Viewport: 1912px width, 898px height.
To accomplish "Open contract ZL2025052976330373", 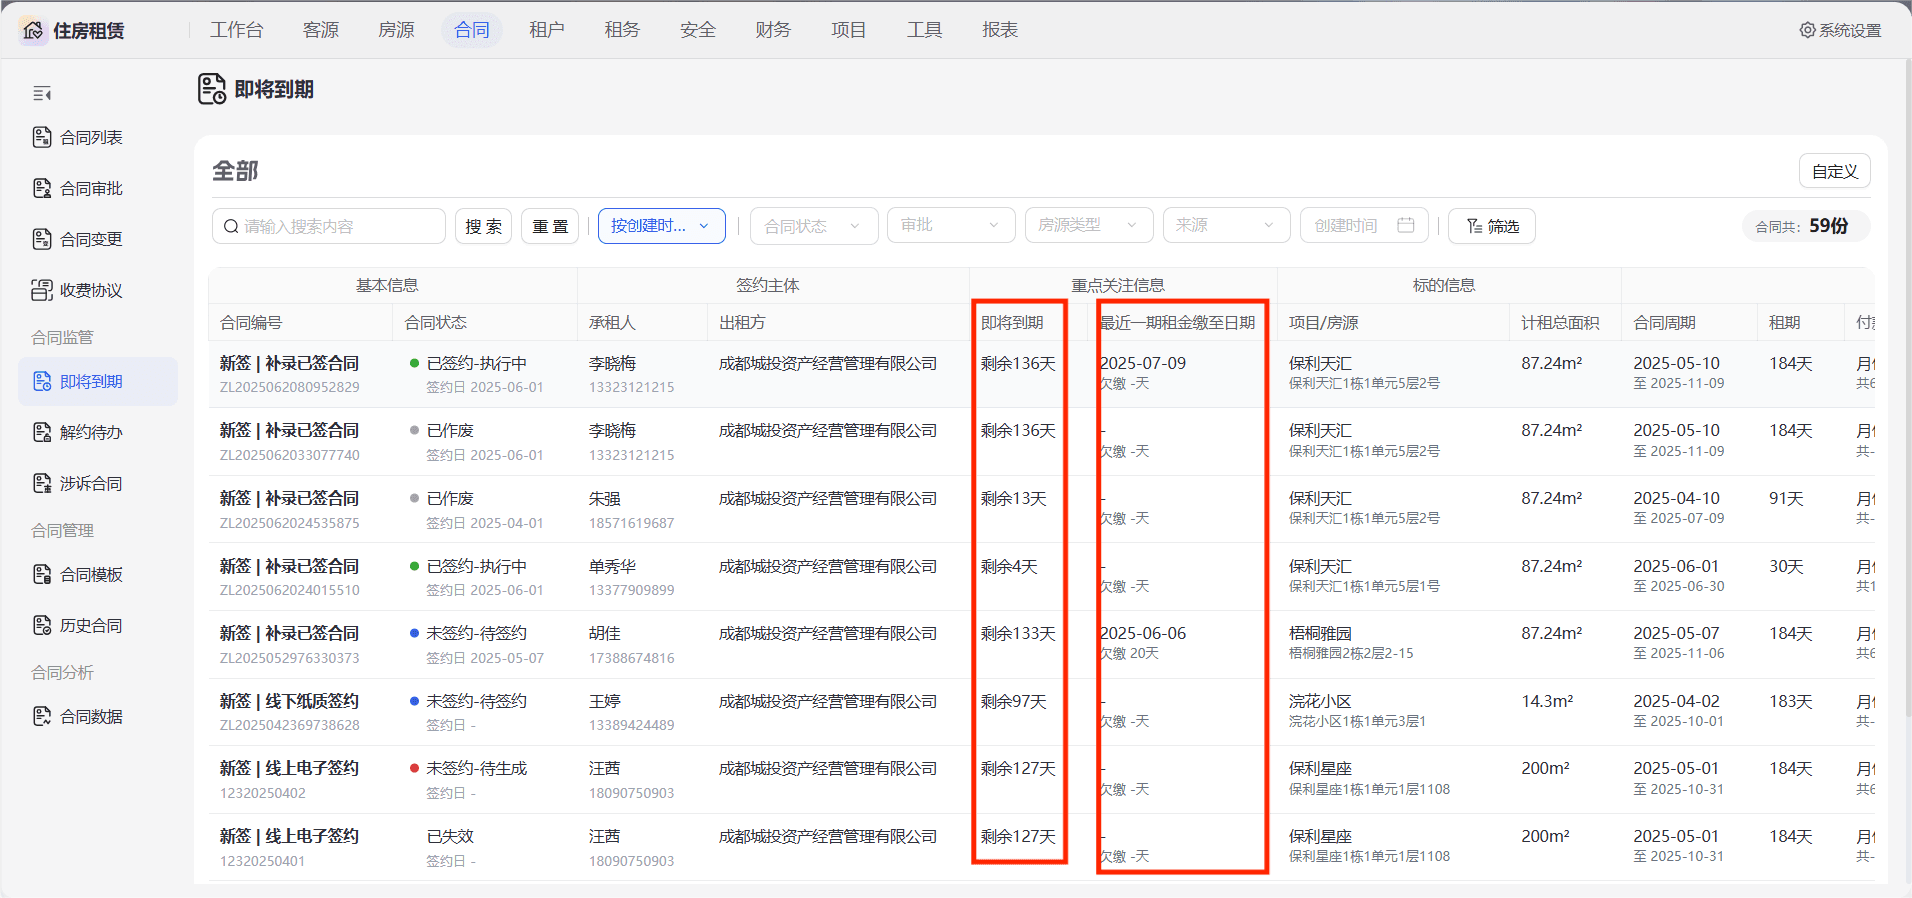I will 290,658.
